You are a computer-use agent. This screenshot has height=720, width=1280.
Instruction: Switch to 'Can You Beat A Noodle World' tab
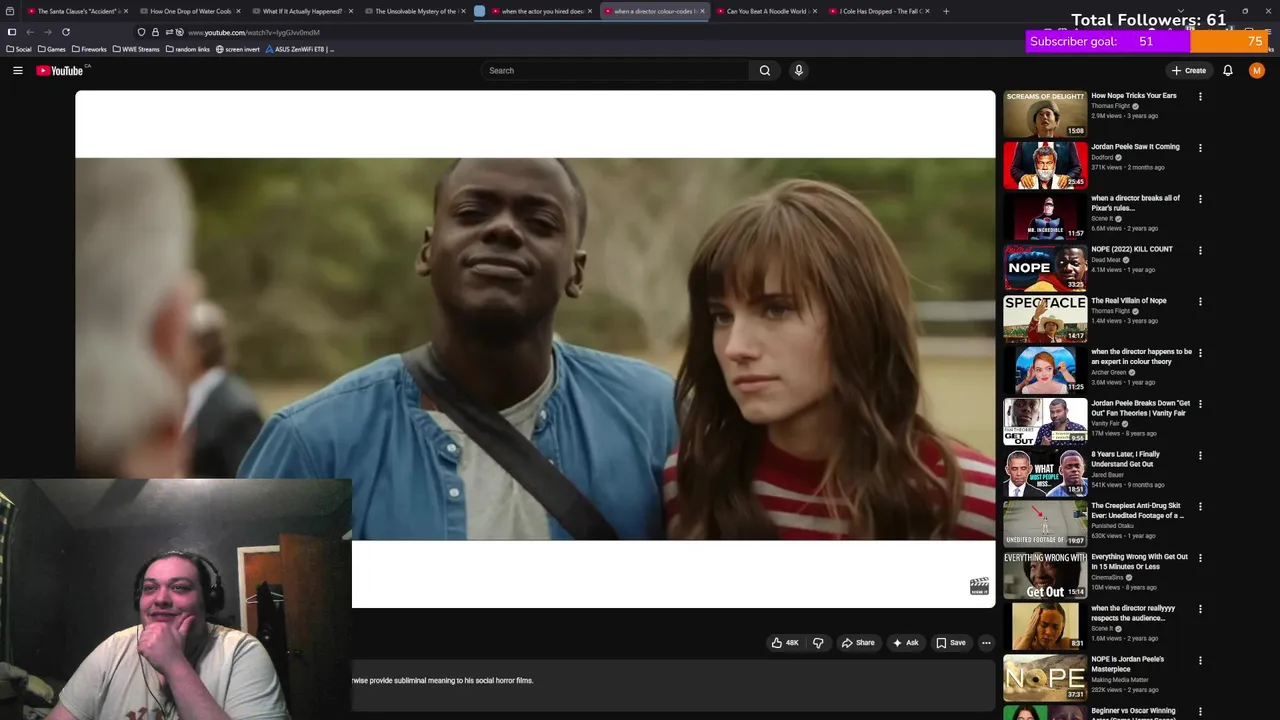(x=765, y=11)
